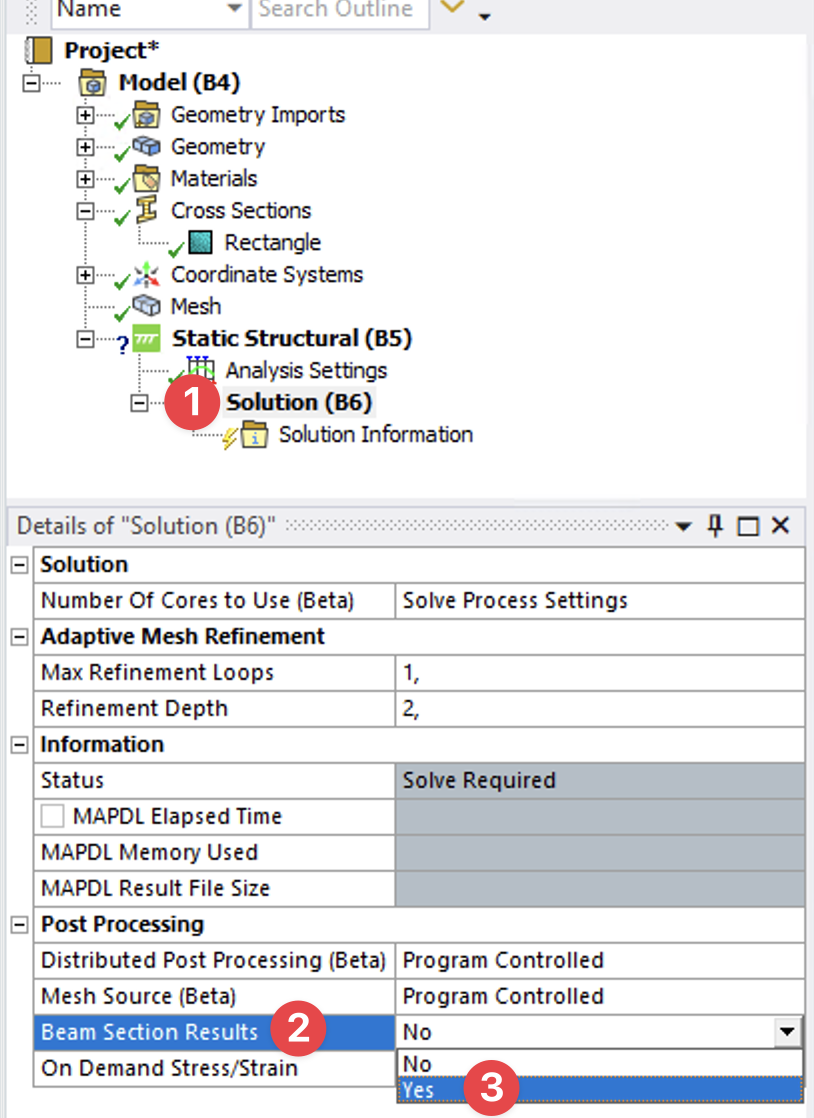Click the Rectangle cross section icon
The height and width of the screenshot is (1118, 814).
pyautogui.click(x=201, y=243)
